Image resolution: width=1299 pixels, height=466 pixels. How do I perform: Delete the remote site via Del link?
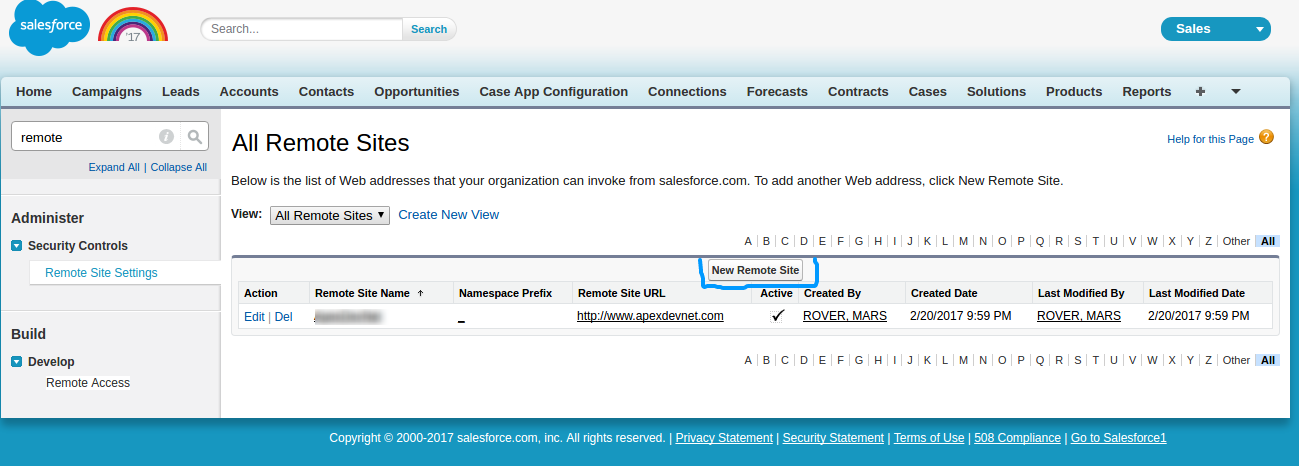click(284, 316)
